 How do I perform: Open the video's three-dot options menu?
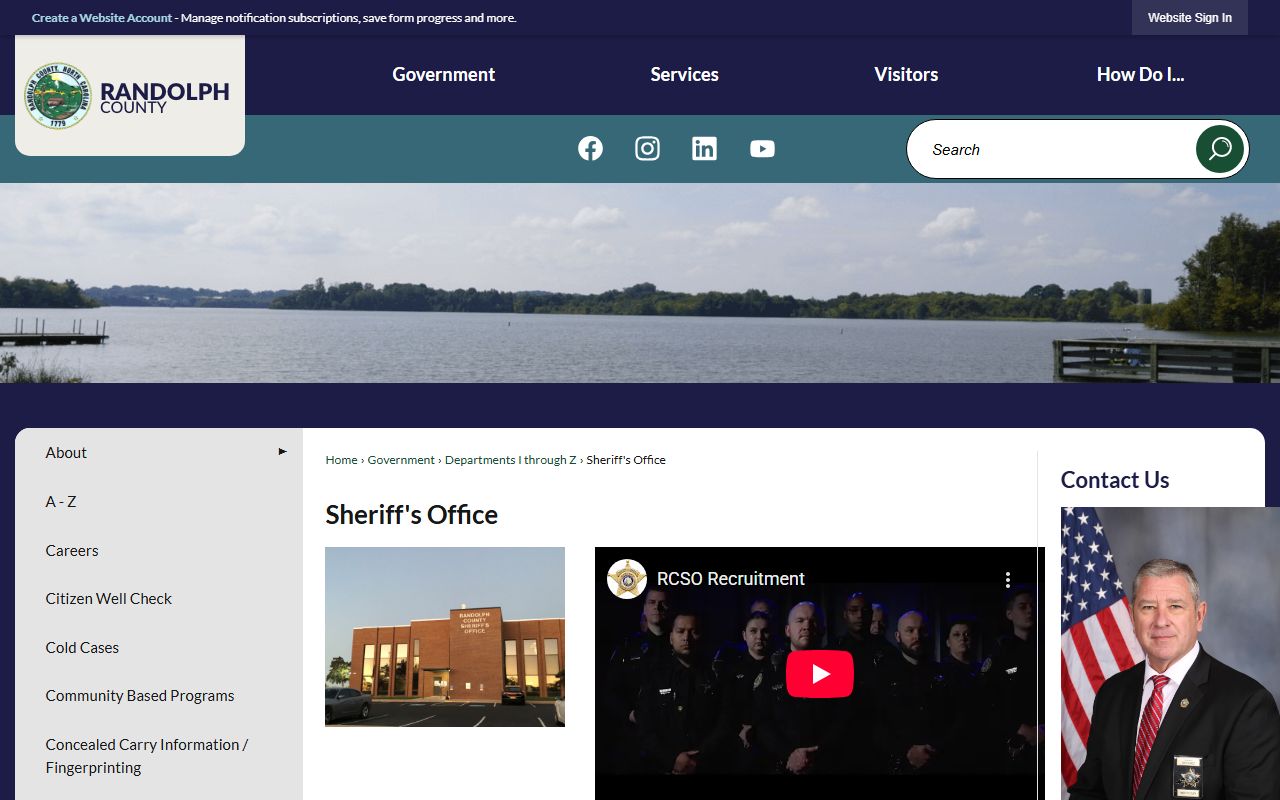1008,579
